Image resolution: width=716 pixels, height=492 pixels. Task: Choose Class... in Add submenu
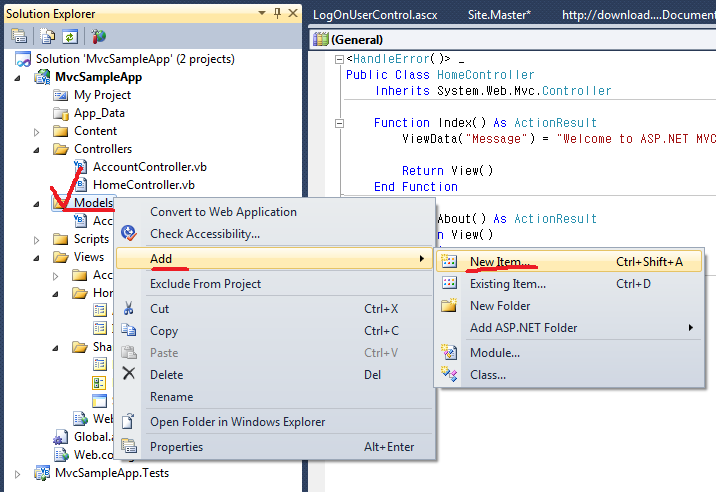pos(569,375)
